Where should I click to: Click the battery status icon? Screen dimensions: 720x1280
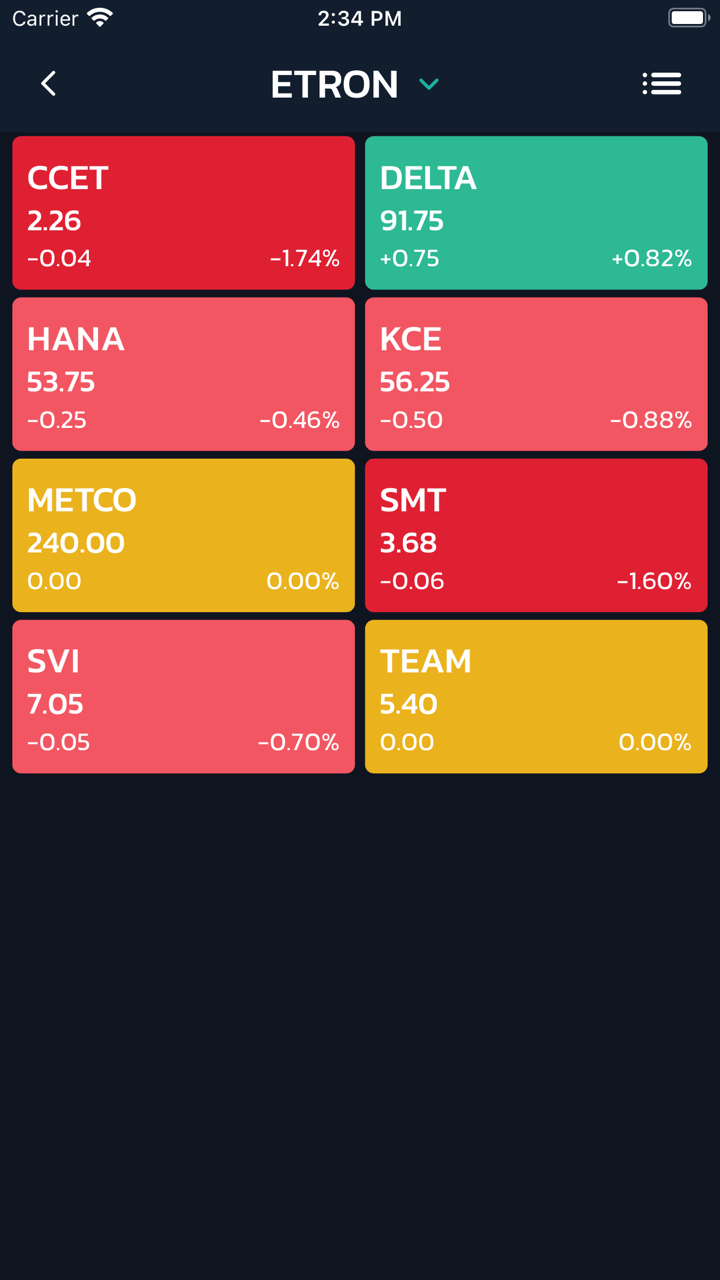pyautogui.click(x=688, y=18)
